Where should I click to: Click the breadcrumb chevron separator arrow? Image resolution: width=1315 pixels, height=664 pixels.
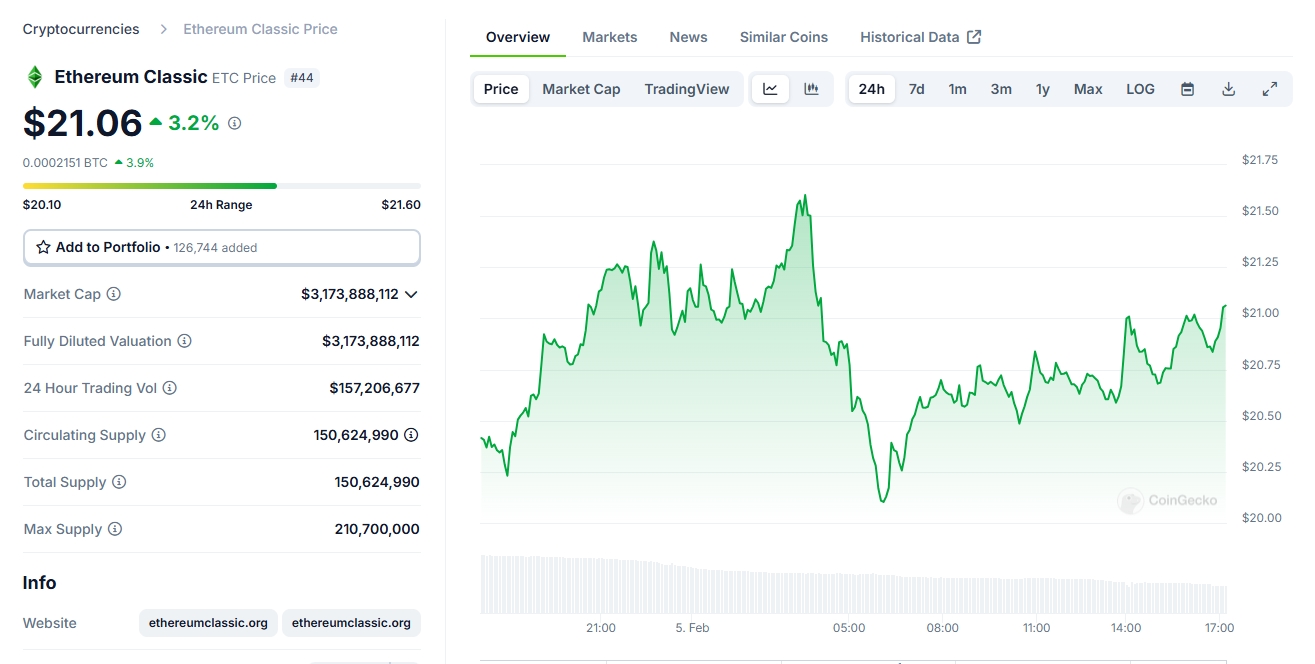[164, 29]
